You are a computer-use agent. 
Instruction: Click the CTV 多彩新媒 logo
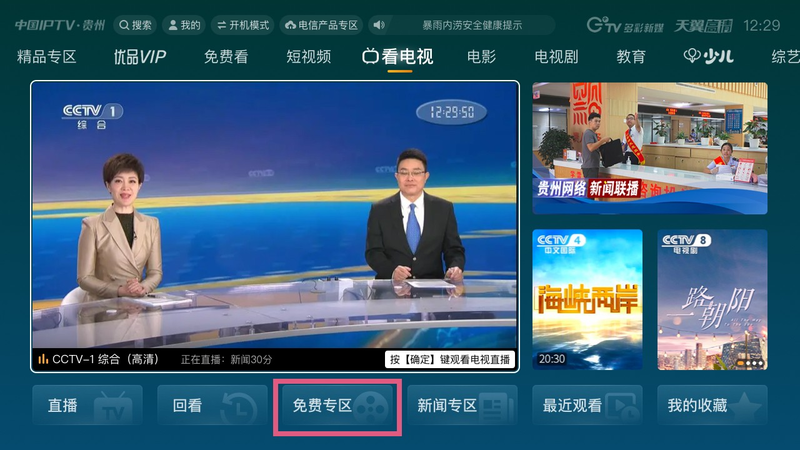[625, 25]
